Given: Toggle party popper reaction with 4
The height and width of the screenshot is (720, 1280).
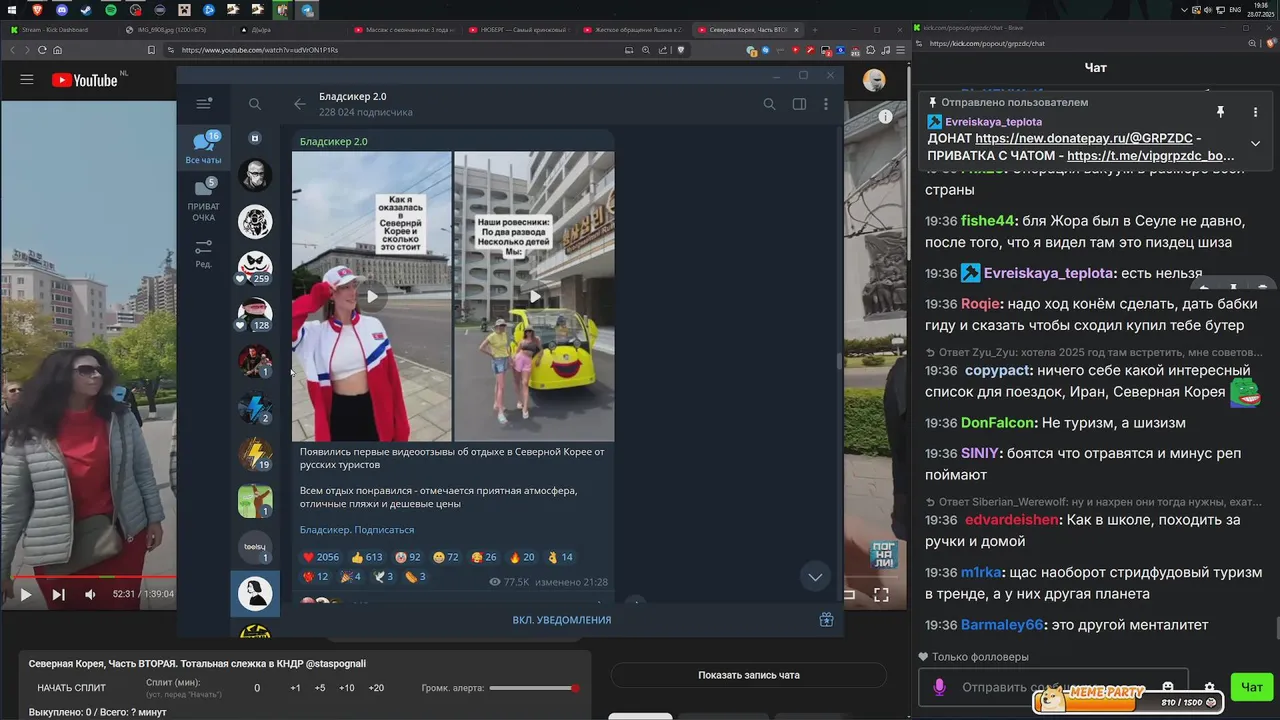Looking at the screenshot, I should [351, 577].
